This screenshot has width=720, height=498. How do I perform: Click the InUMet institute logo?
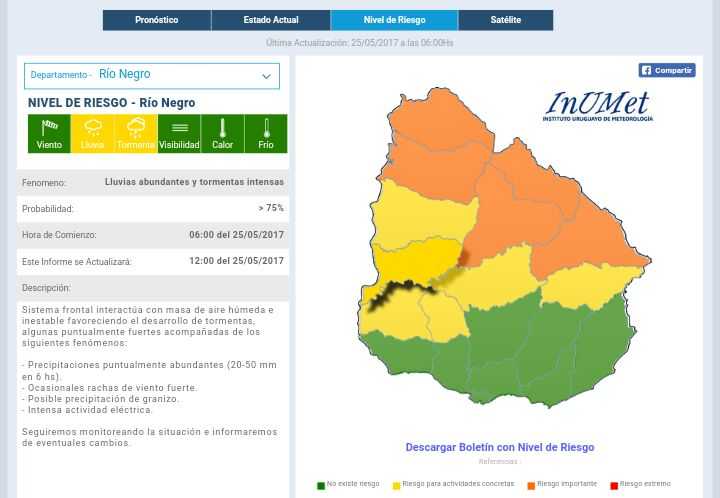(x=597, y=106)
